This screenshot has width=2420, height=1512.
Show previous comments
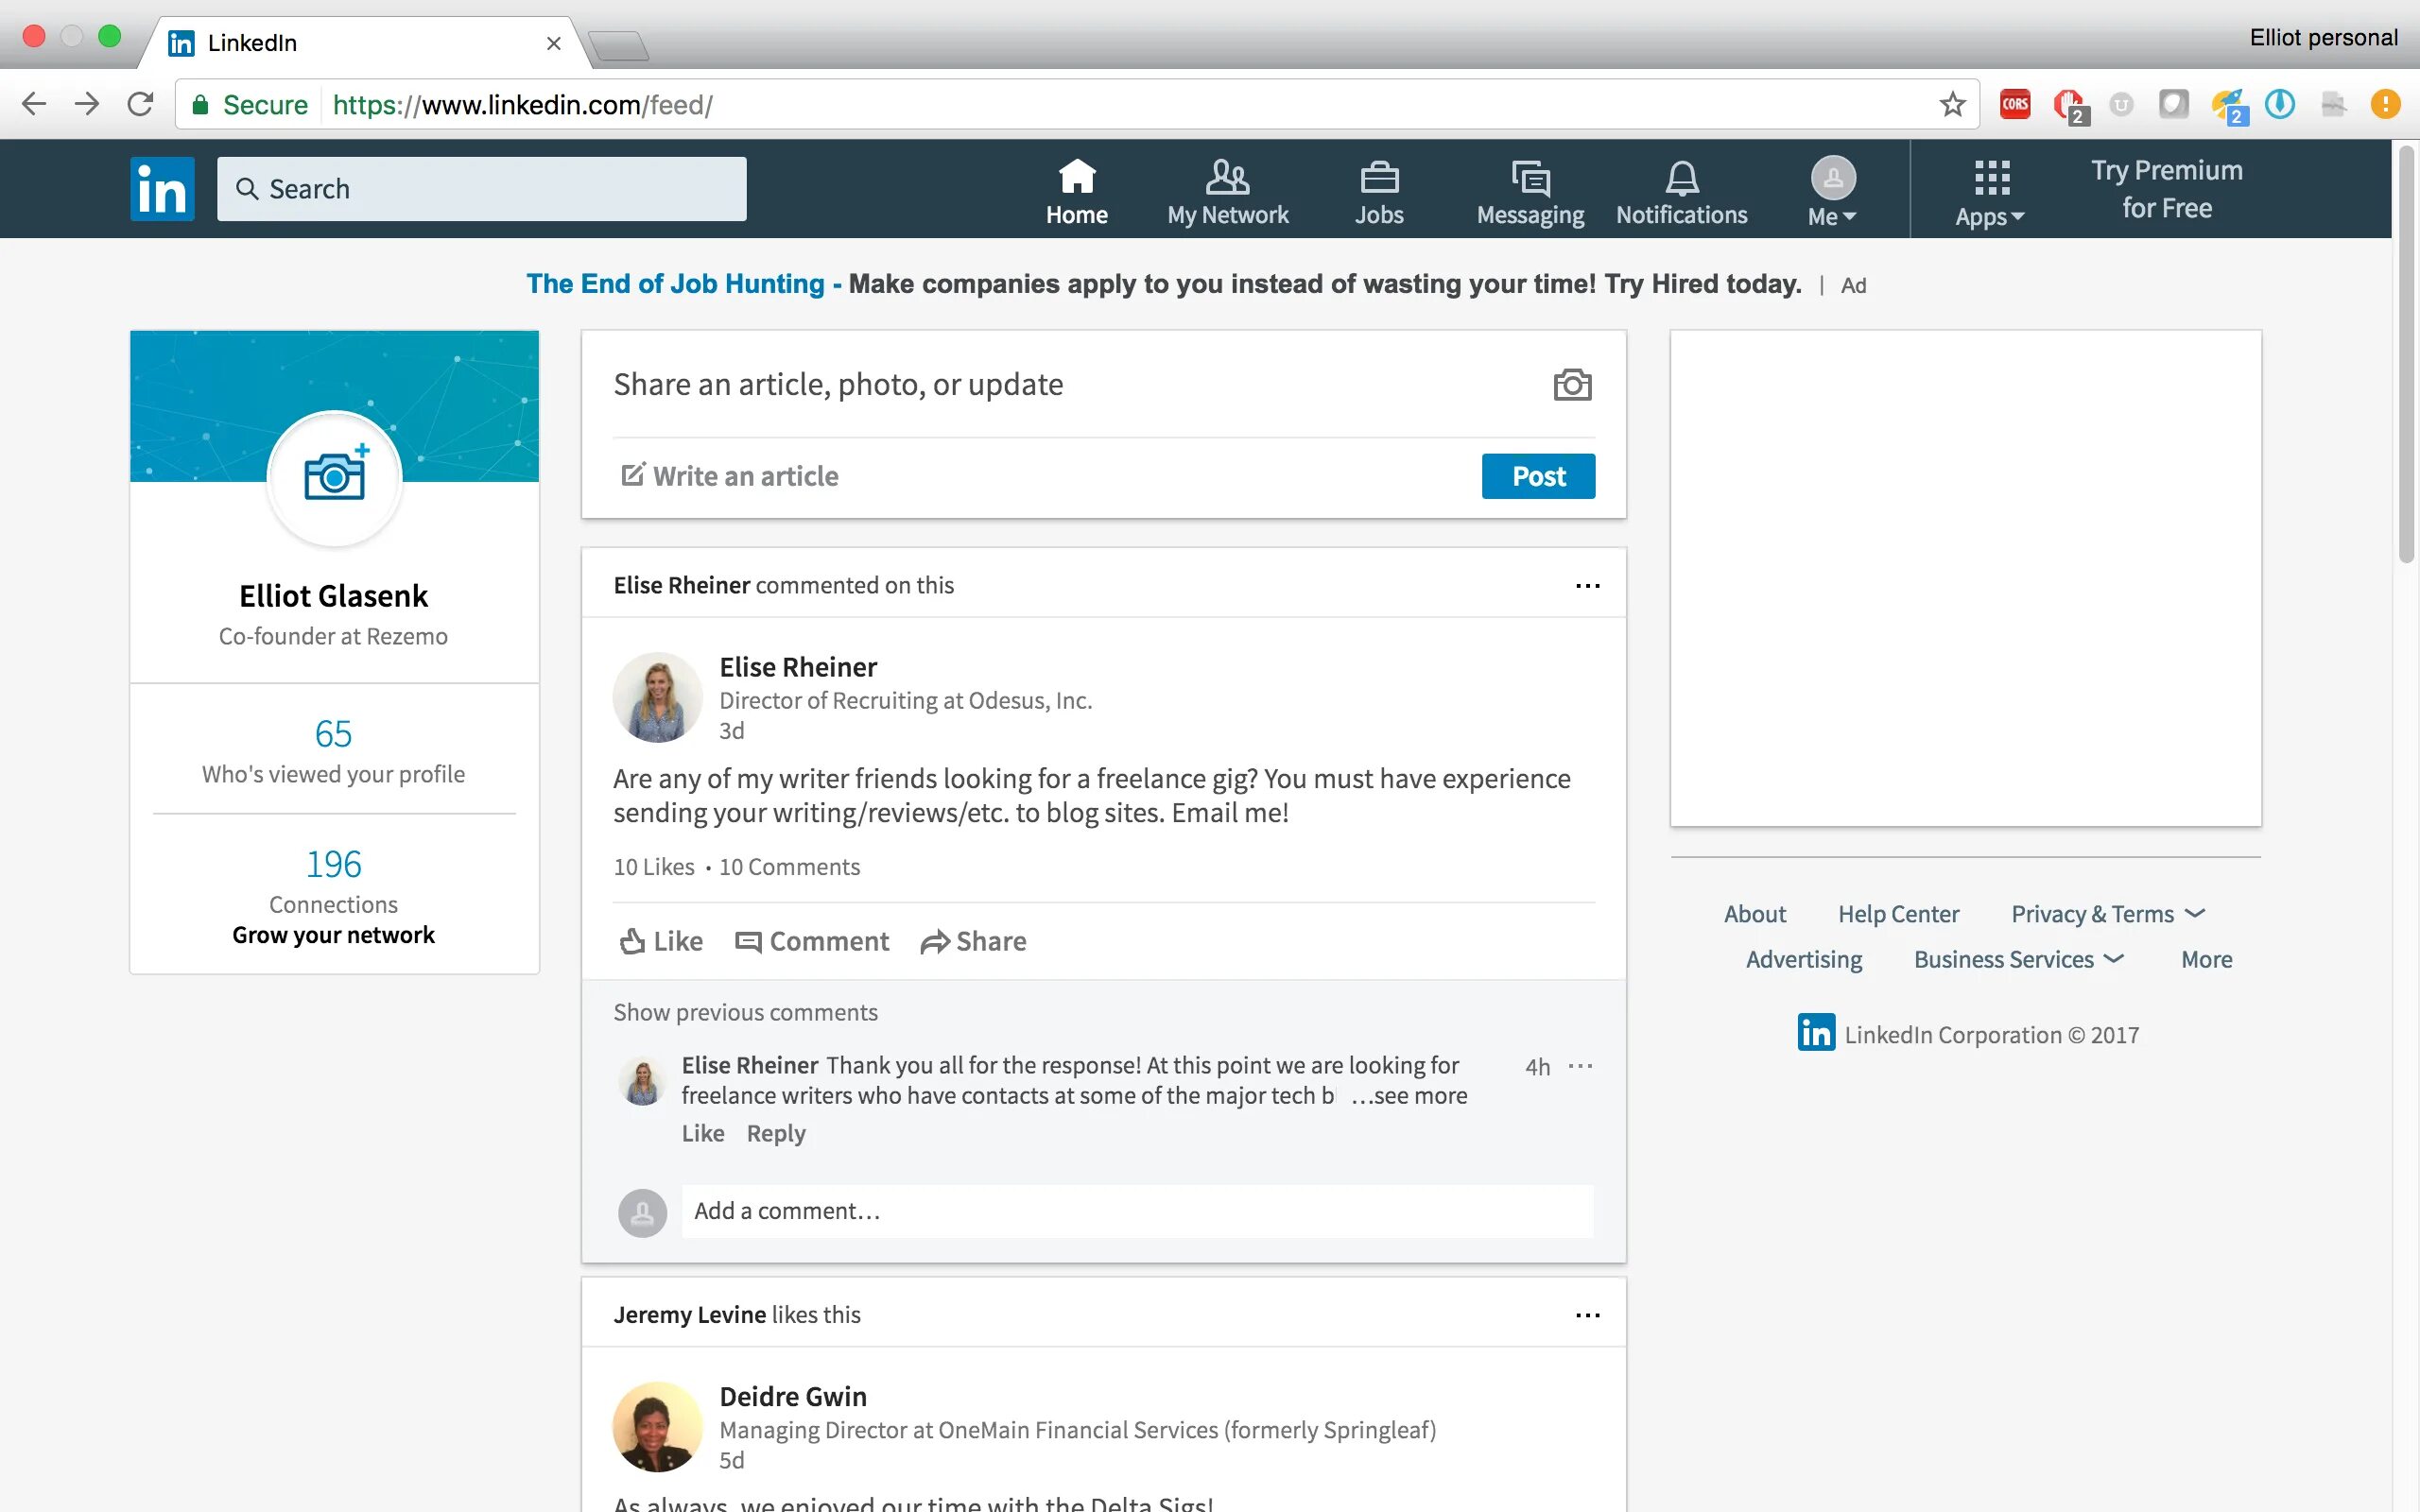coord(745,1012)
